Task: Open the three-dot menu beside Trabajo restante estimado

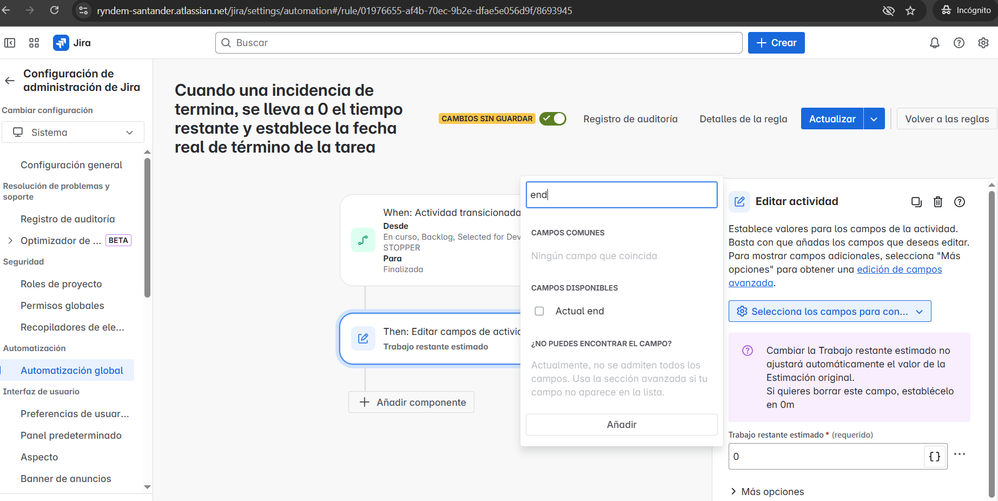Action: 960,455
